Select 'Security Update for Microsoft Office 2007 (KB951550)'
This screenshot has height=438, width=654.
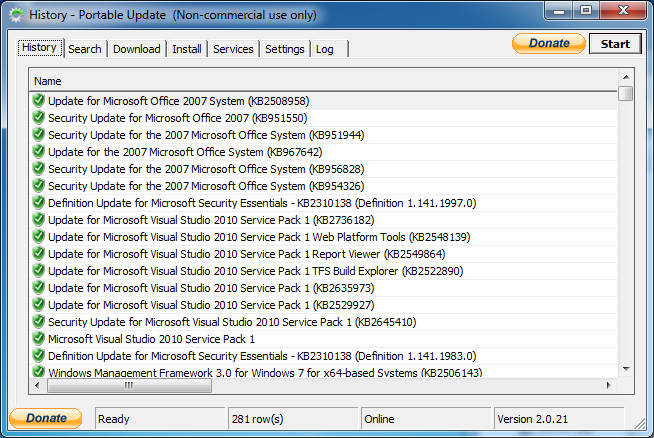click(178, 118)
